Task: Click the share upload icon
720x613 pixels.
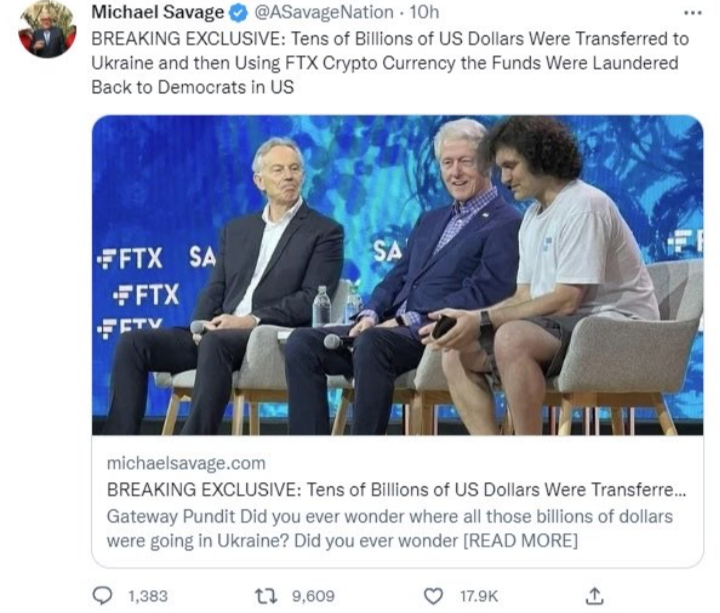Action: tap(595, 596)
